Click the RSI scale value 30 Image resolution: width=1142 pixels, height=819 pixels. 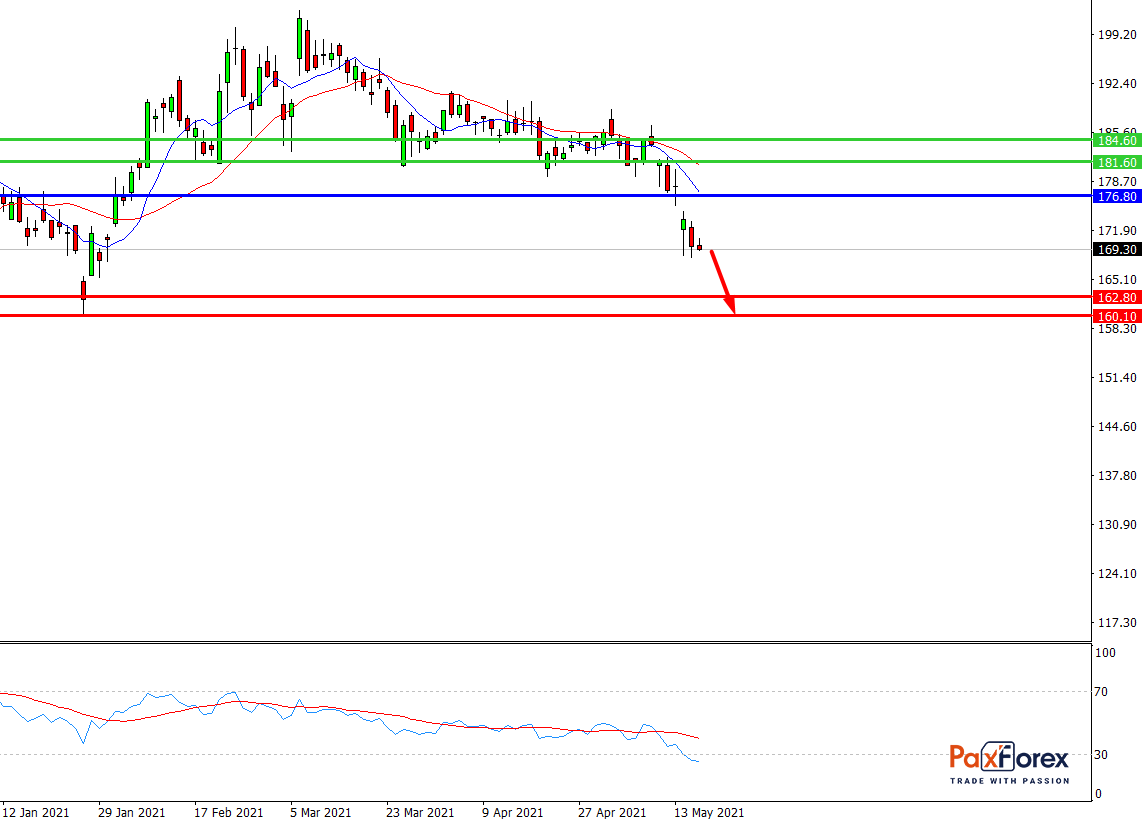(x=1101, y=755)
